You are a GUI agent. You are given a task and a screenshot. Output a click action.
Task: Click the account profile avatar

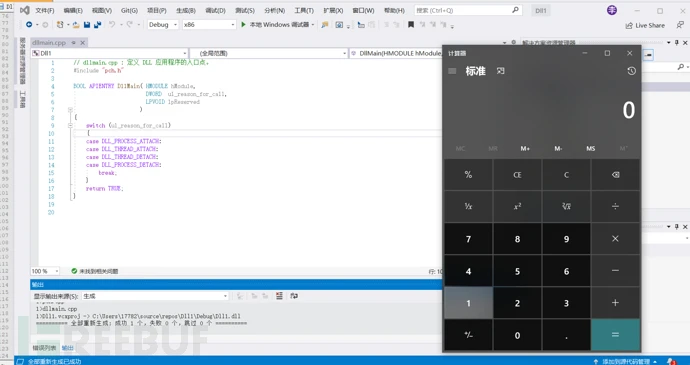[x=612, y=10]
